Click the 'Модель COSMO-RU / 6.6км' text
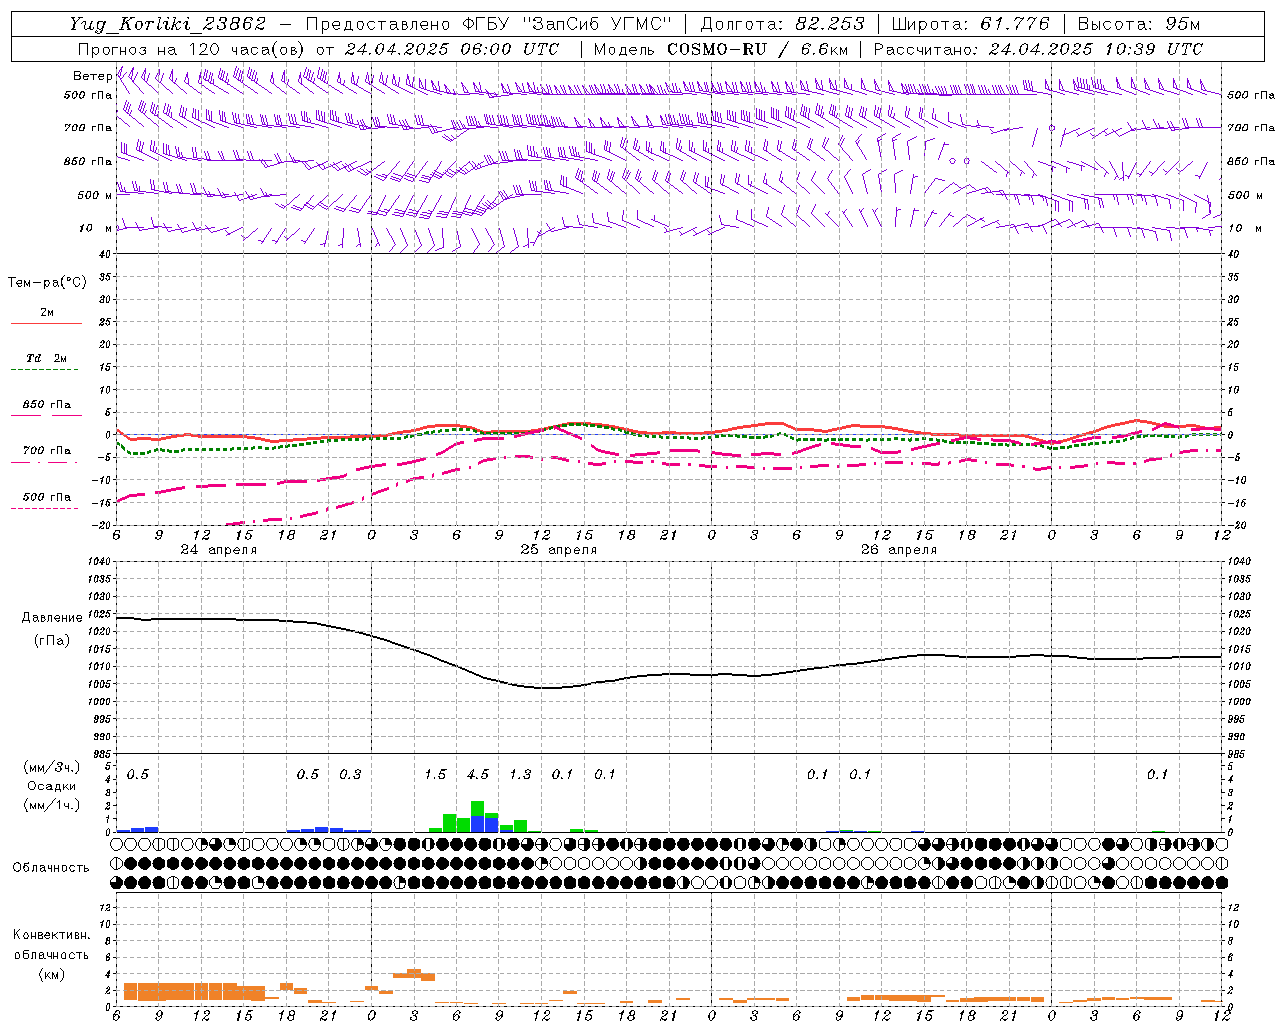Image resolution: width=1280 pixels, height=1024 pixels. pyautogui.click(x=721, y=49)
